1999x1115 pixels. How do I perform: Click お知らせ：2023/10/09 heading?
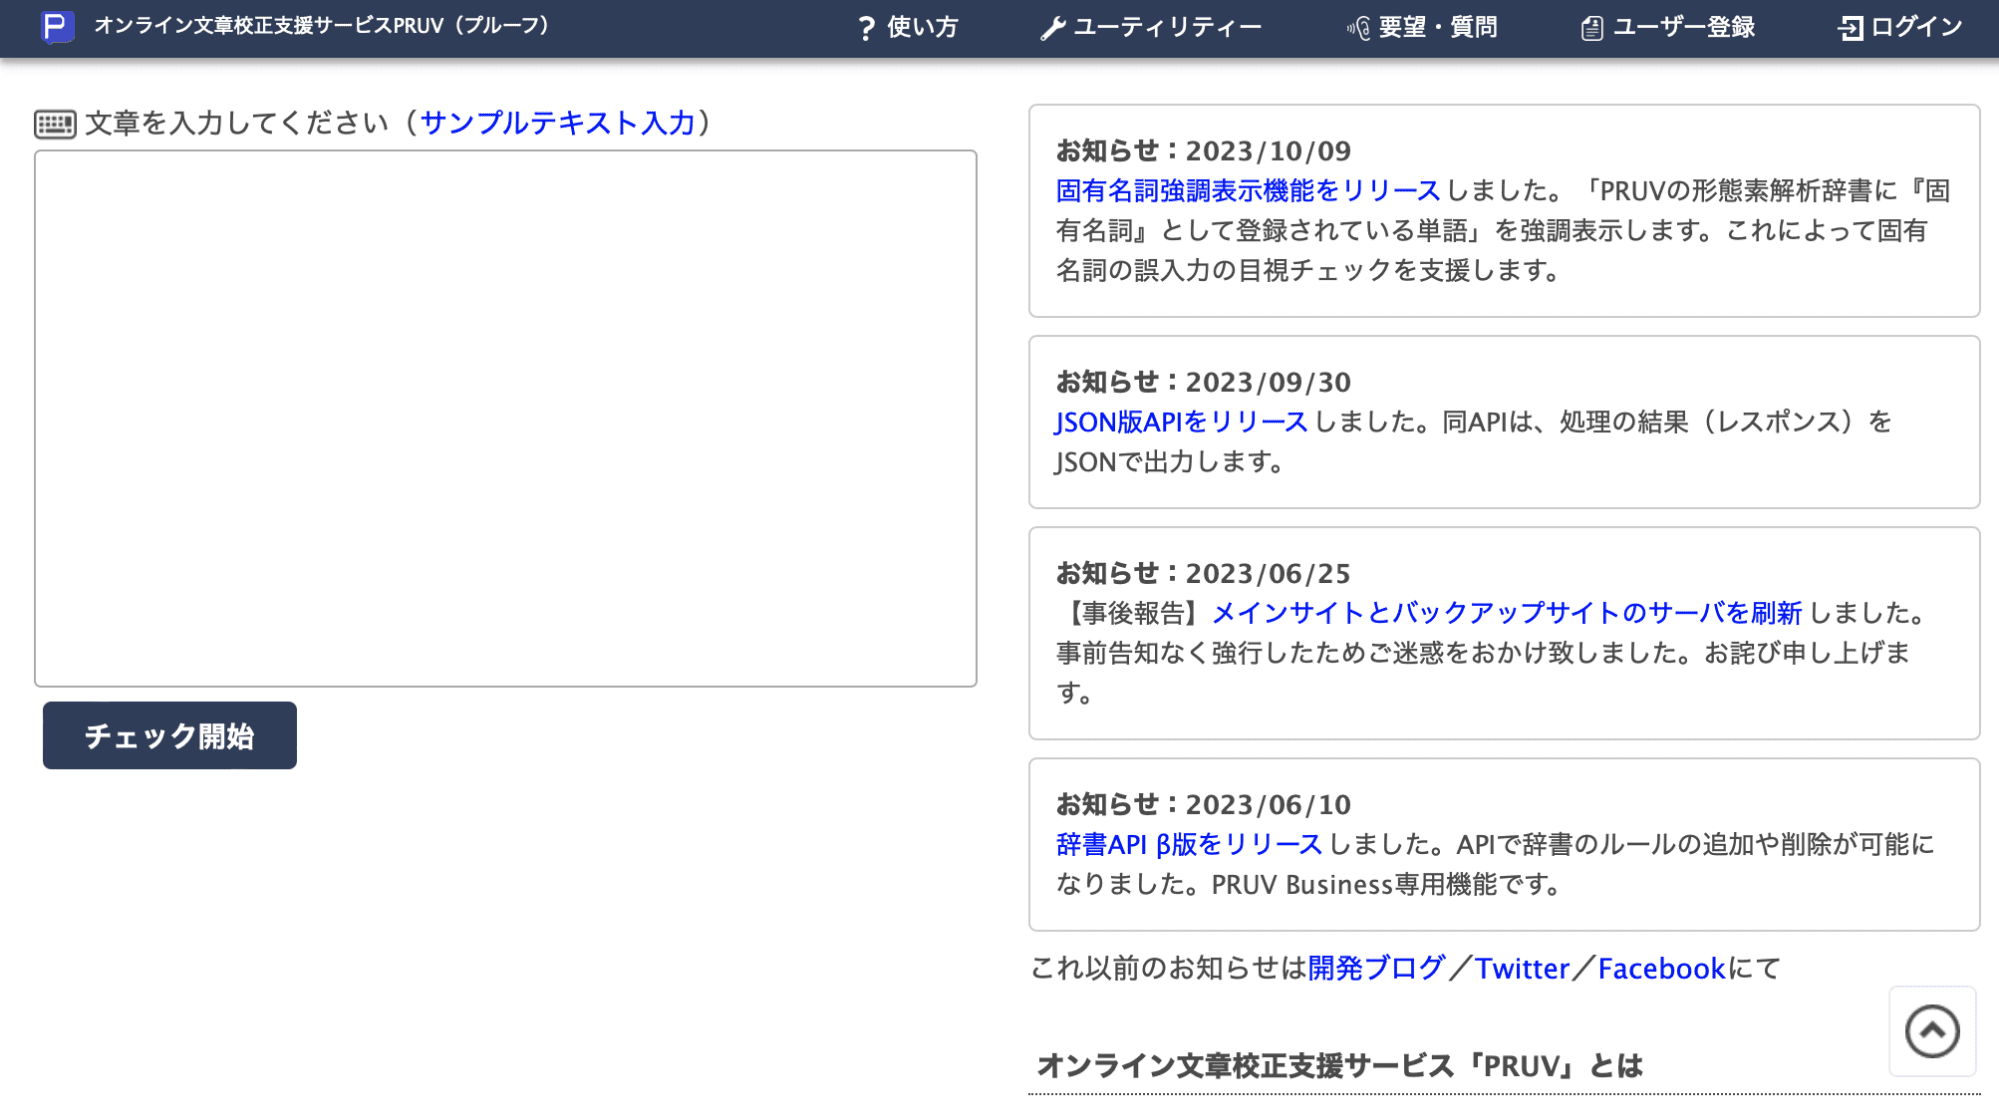pyautogui.click(x=1204, y=151)
